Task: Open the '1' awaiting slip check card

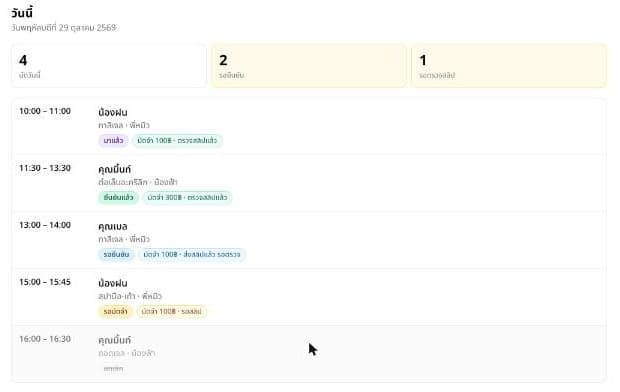Action: (509, 66)
